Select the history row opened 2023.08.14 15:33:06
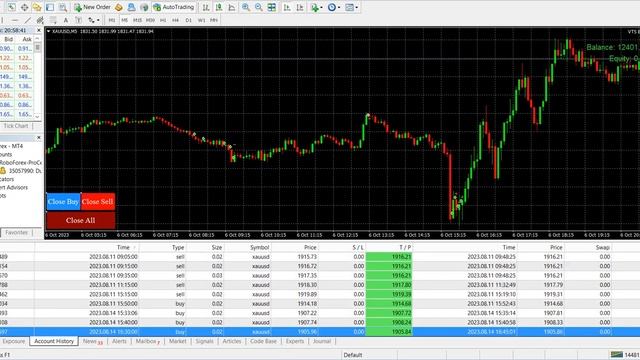Image resolution: width=640 pixels, height=360 pixels. coord(320,313)
